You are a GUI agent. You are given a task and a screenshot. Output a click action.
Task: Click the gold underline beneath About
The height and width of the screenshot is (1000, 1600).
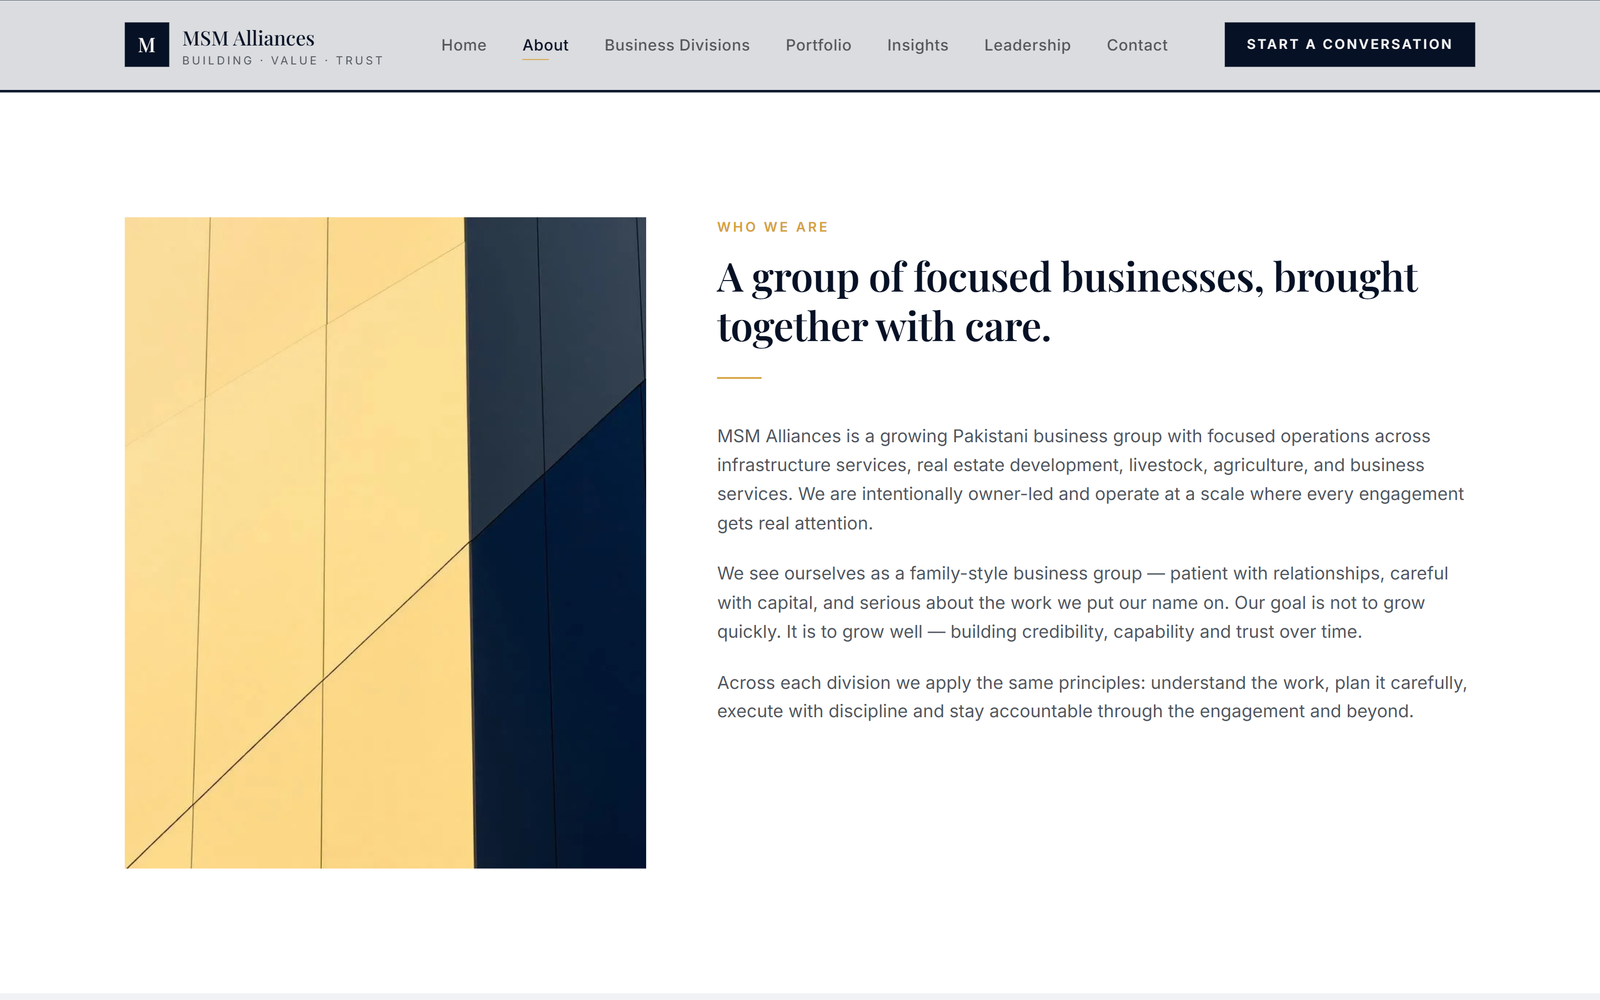[x=535, y=60]
